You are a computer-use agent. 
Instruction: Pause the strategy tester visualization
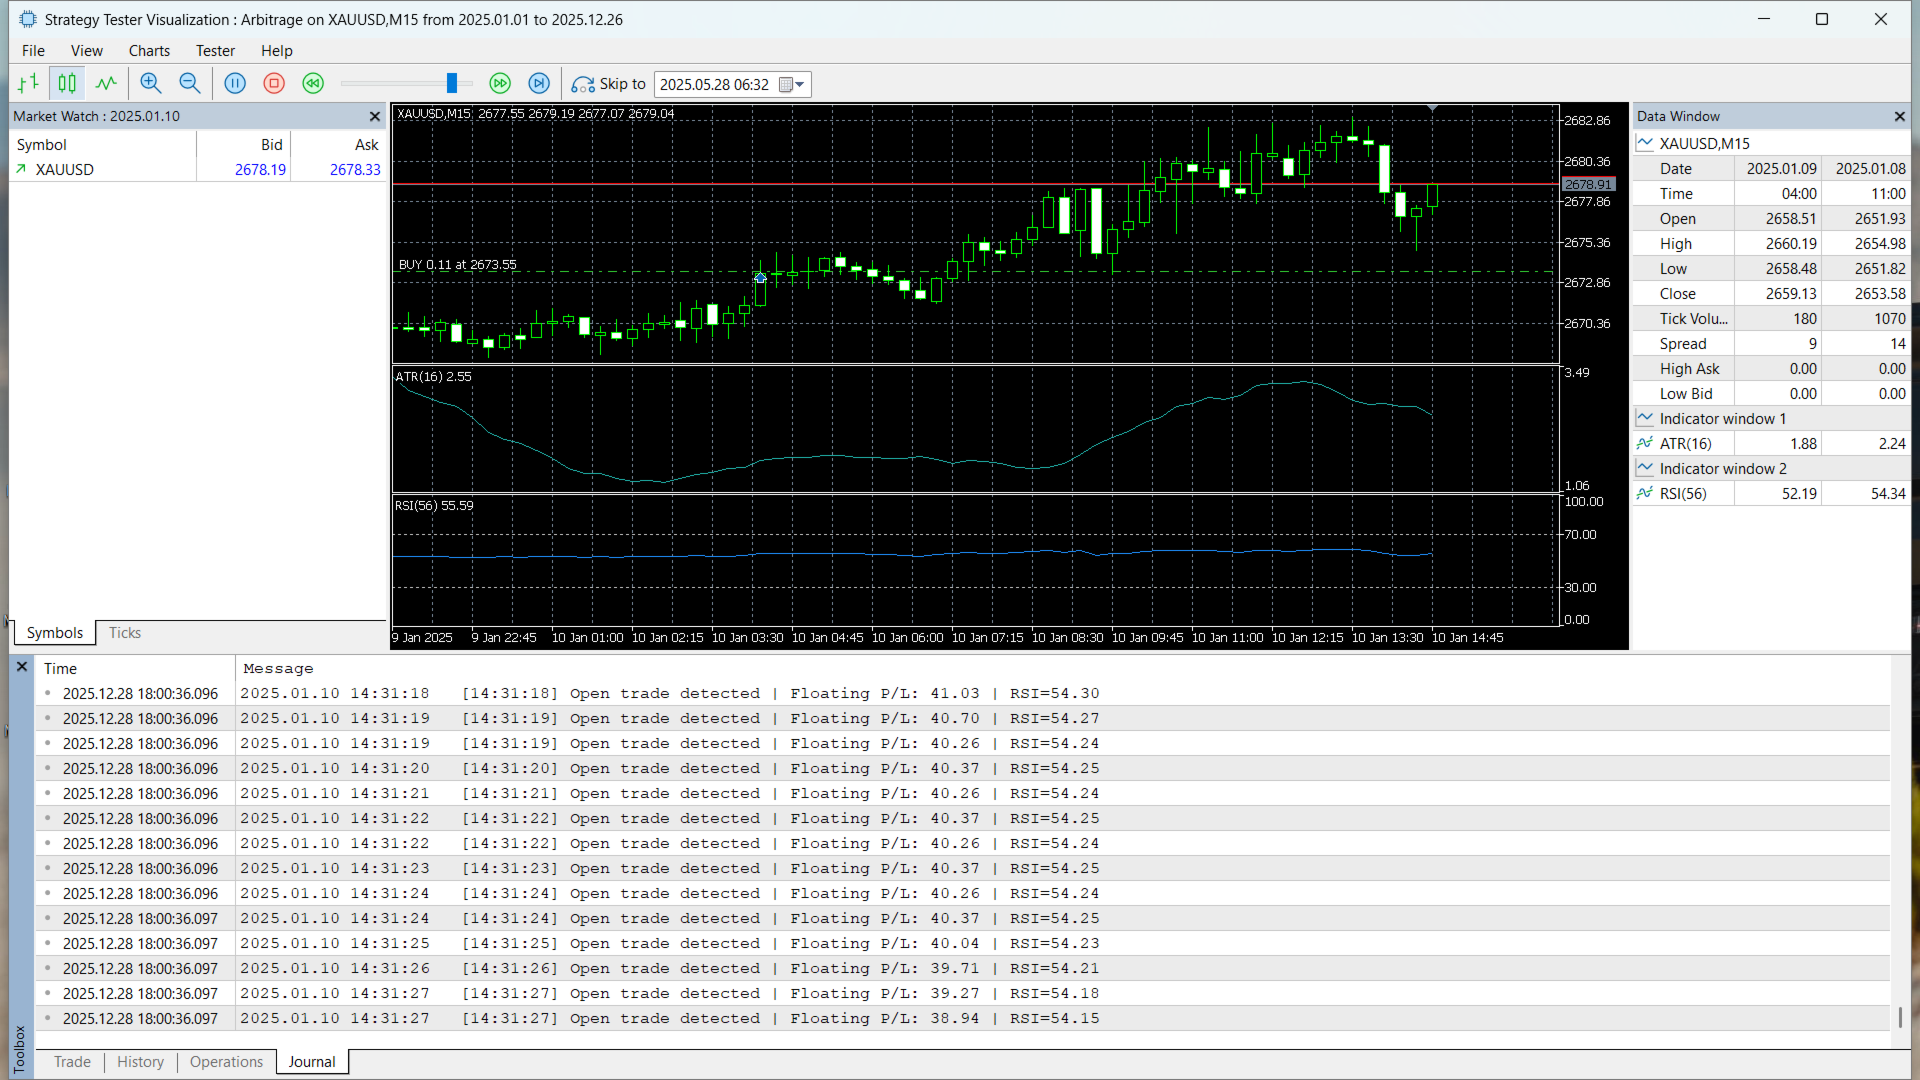pos(235,84)
